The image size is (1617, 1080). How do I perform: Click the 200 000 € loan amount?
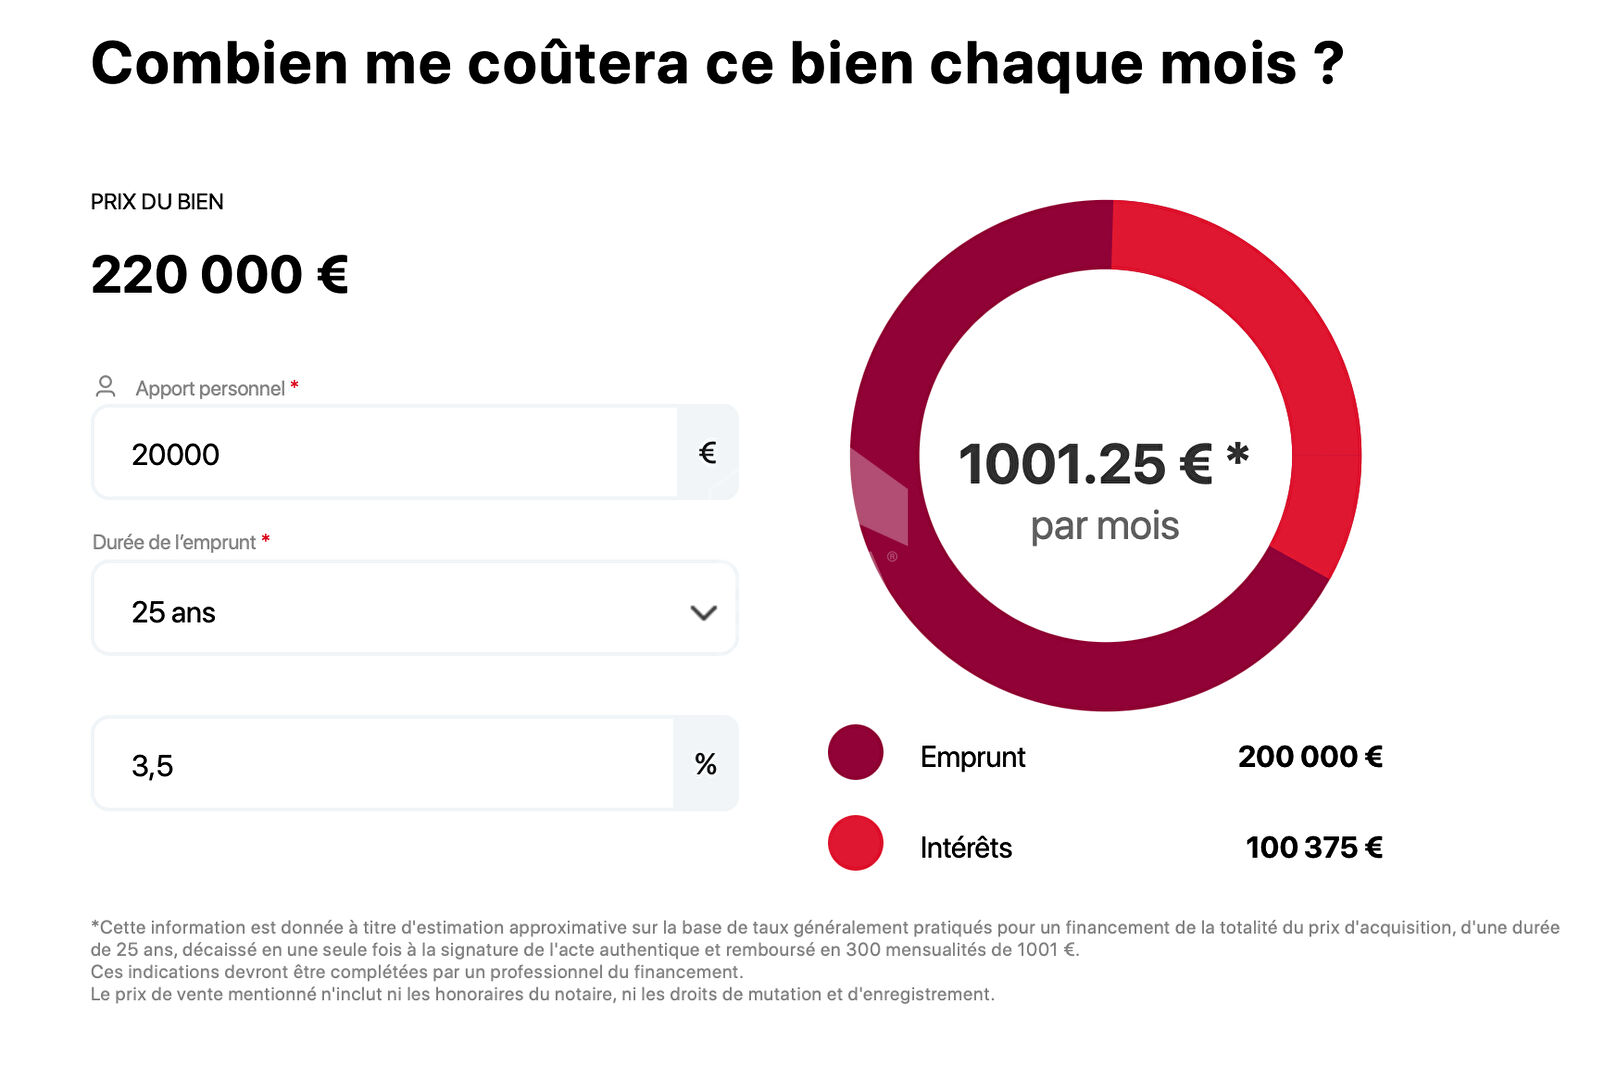pyautogui.click(x=1310, y=757)
